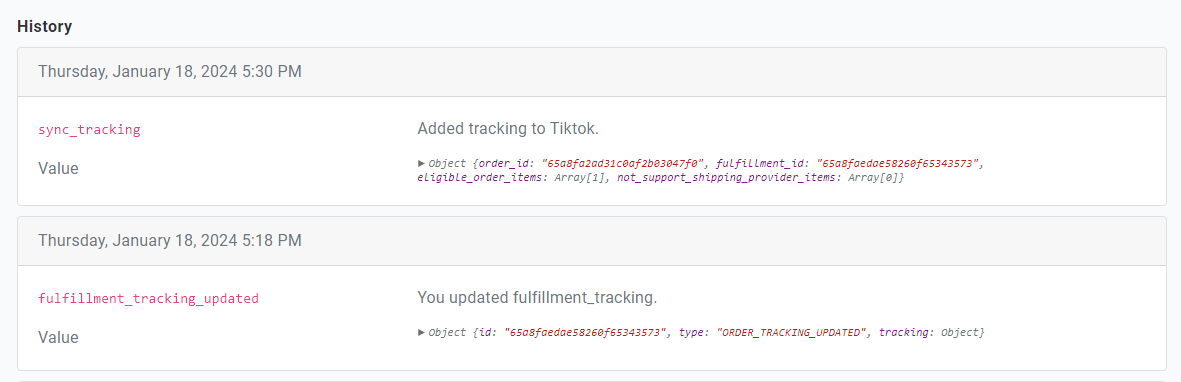Select the order_id value string
The height and width of the screenshot is (382, 1181).
coord(624,163)
